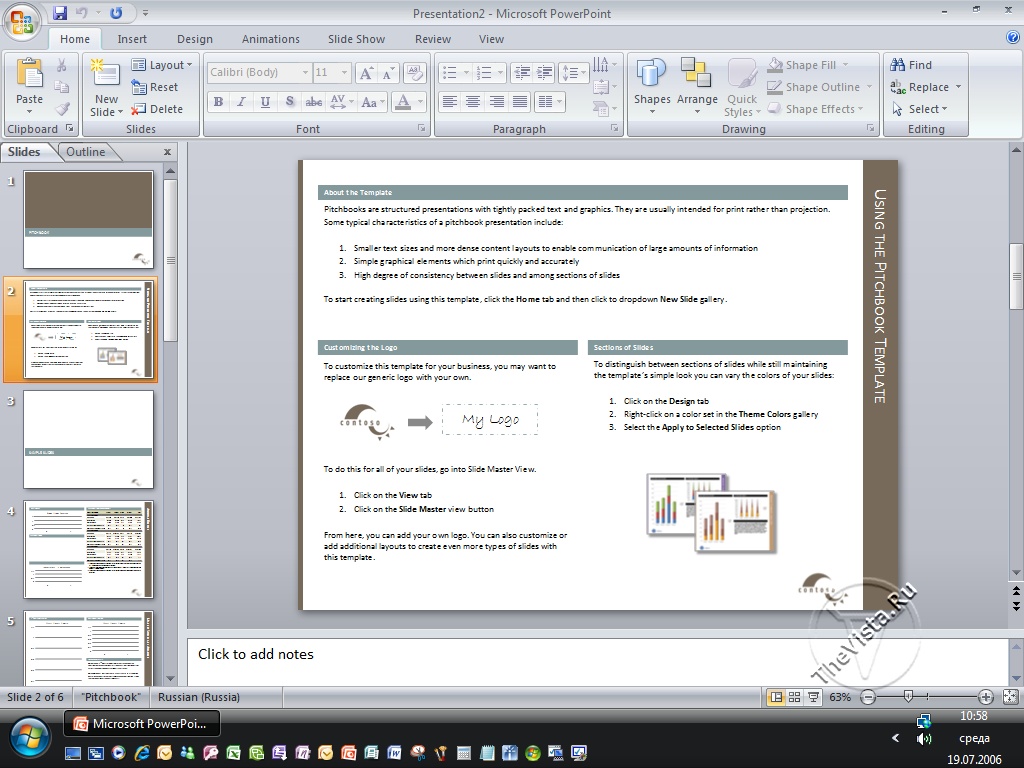
Task: Click the Format Painter brush icon
Action: coord(62,109)
